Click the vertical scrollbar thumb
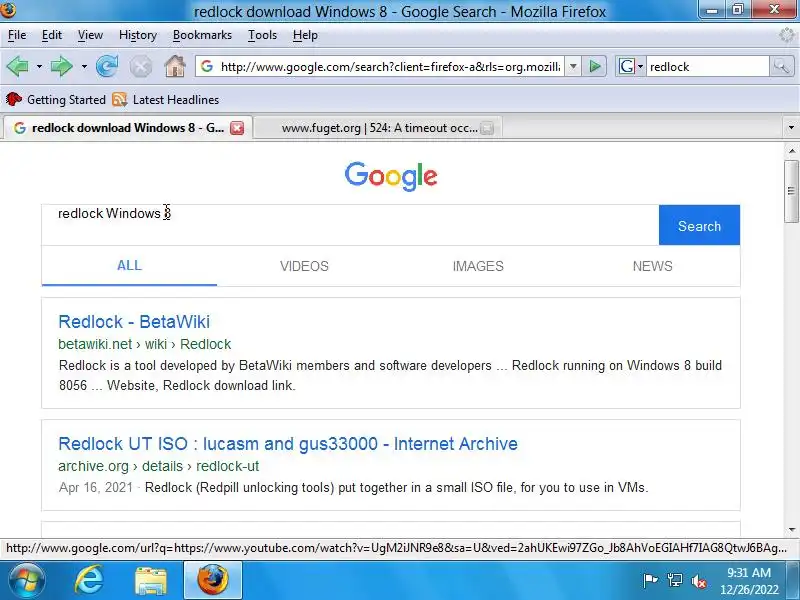Viewport: 800px width, 600px height. coord(792,191)
